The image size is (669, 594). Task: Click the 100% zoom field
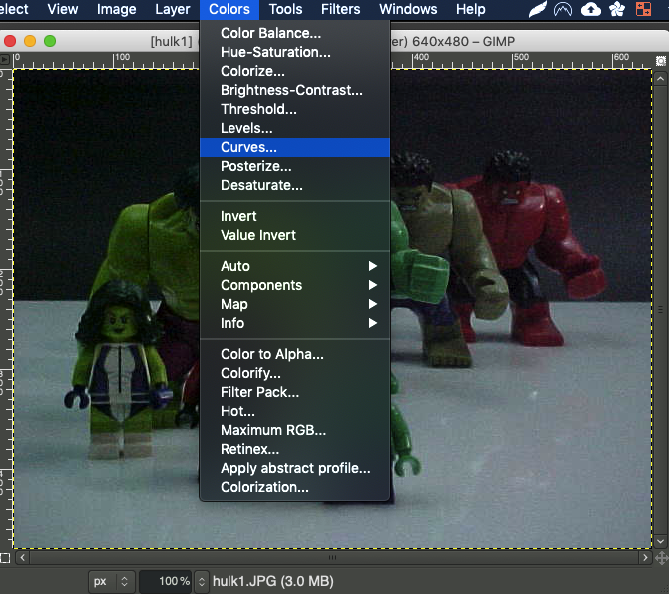coord(166,581)
